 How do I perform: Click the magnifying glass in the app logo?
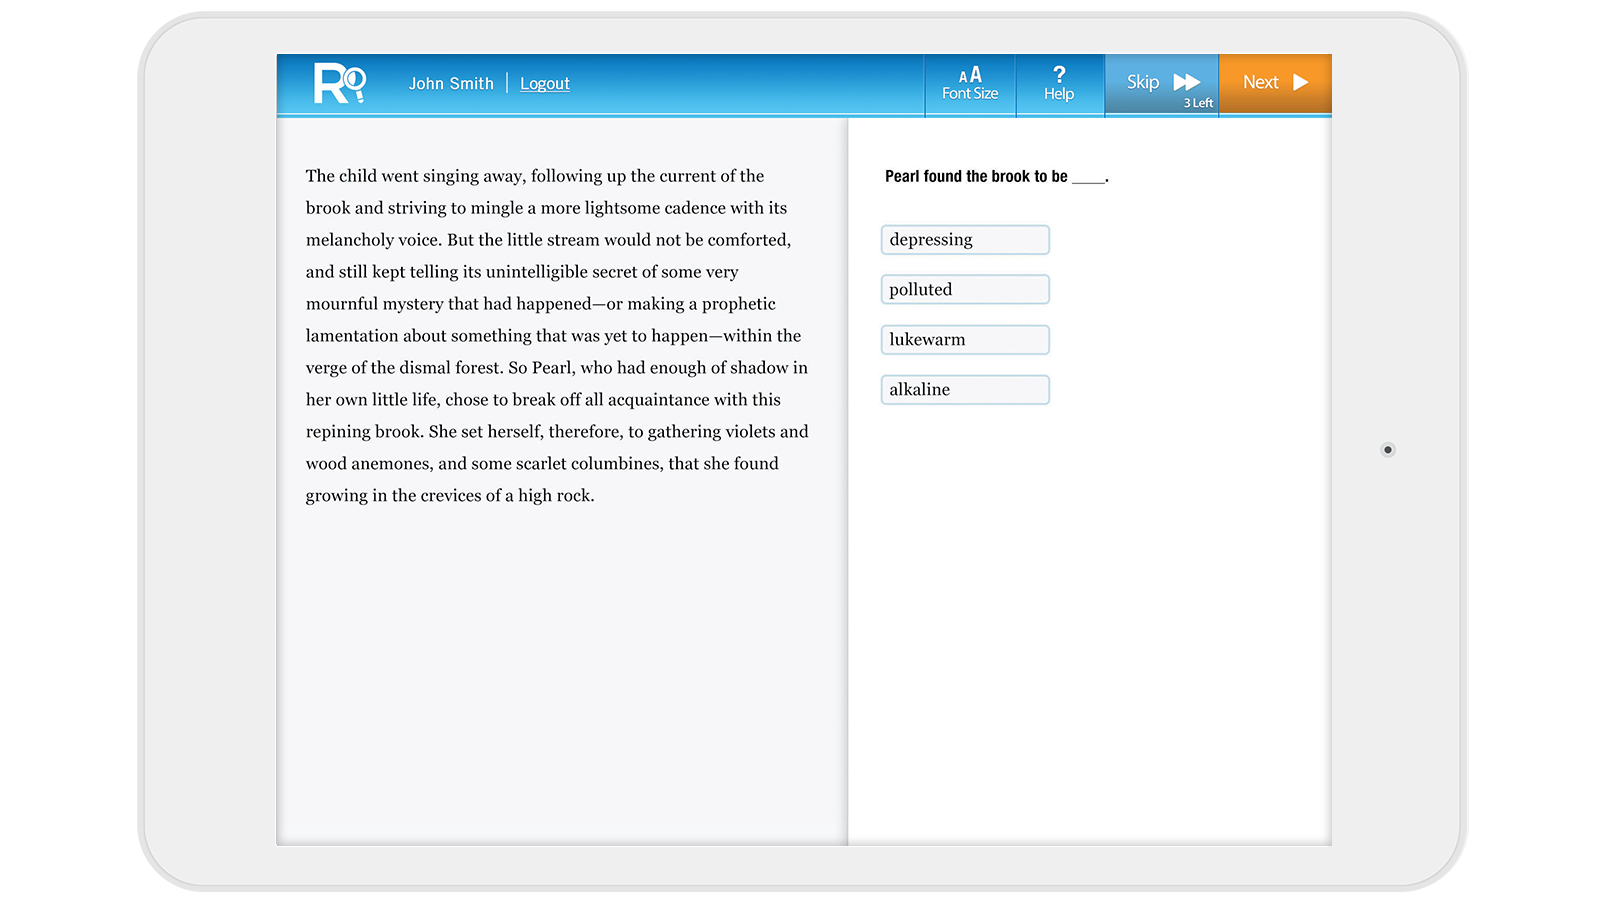[354, 78]
